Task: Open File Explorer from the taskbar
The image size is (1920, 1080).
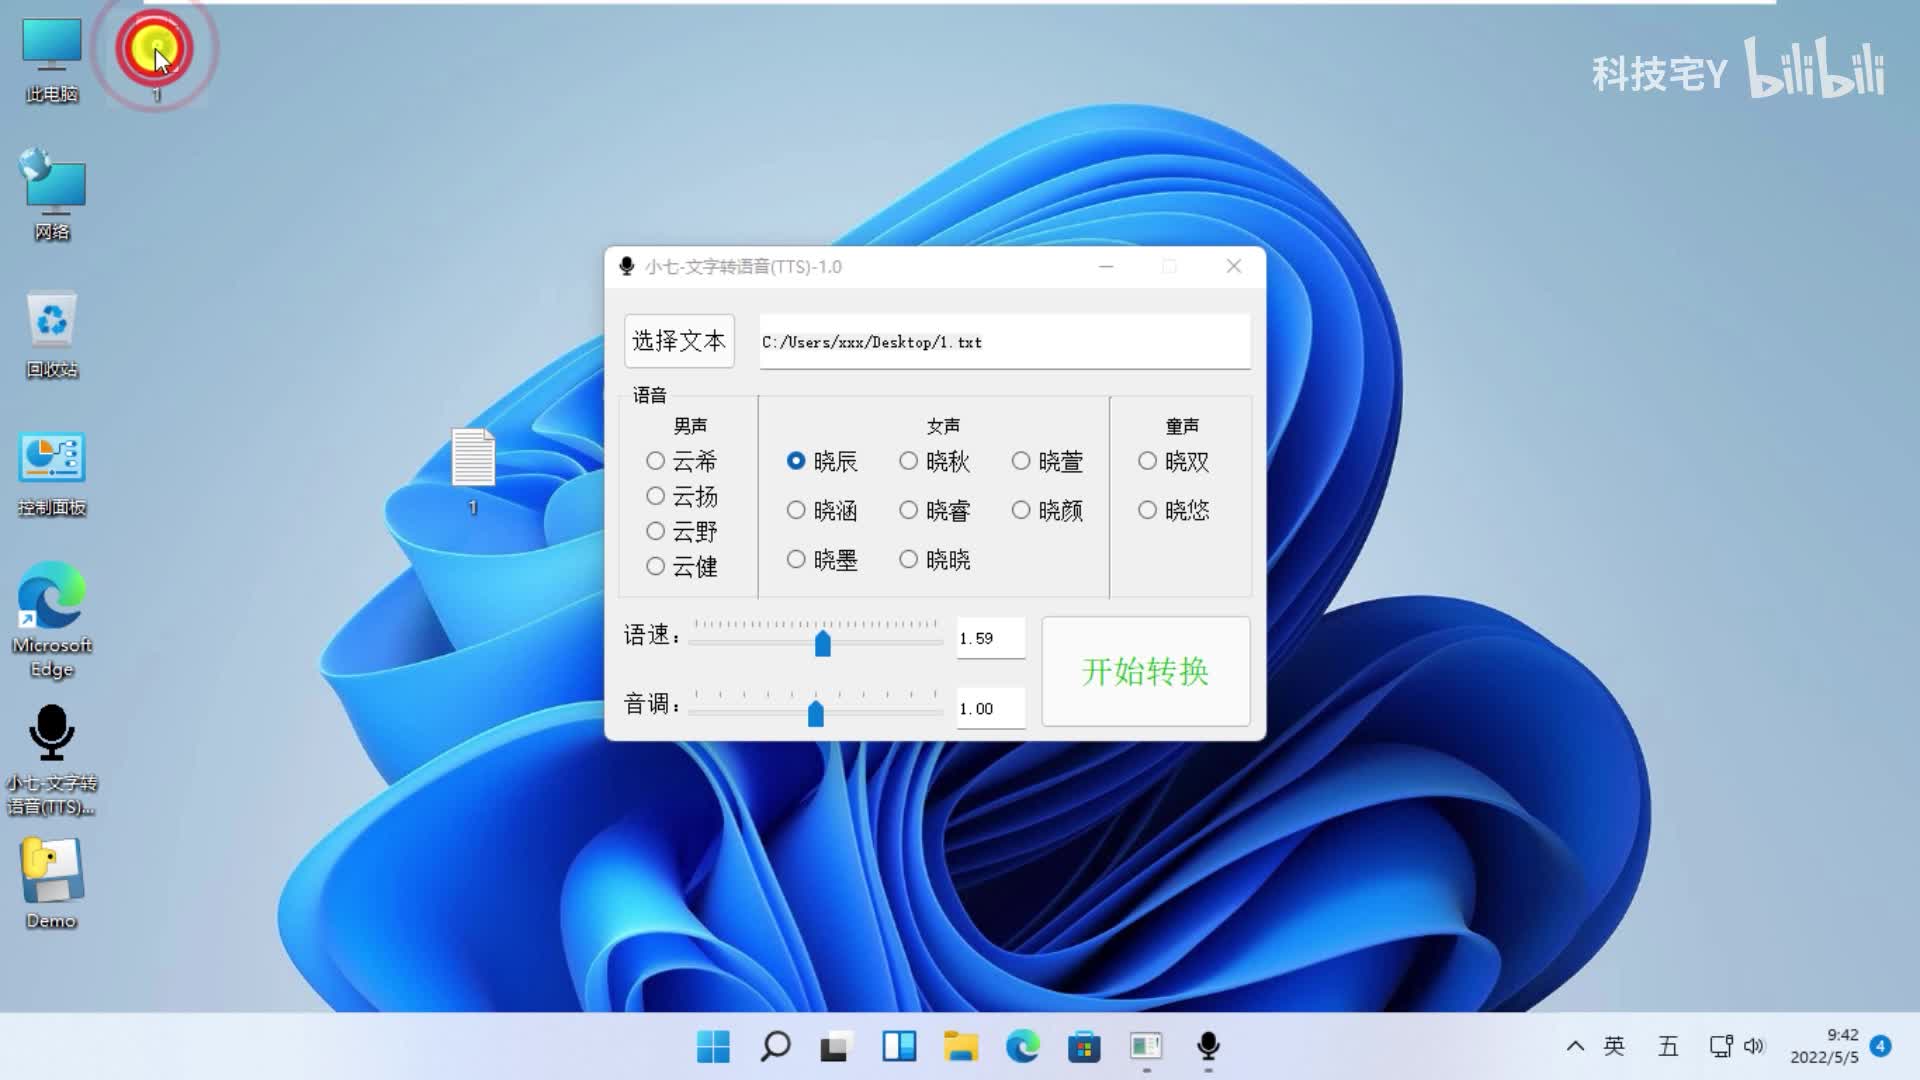Action: [960, 1046]
